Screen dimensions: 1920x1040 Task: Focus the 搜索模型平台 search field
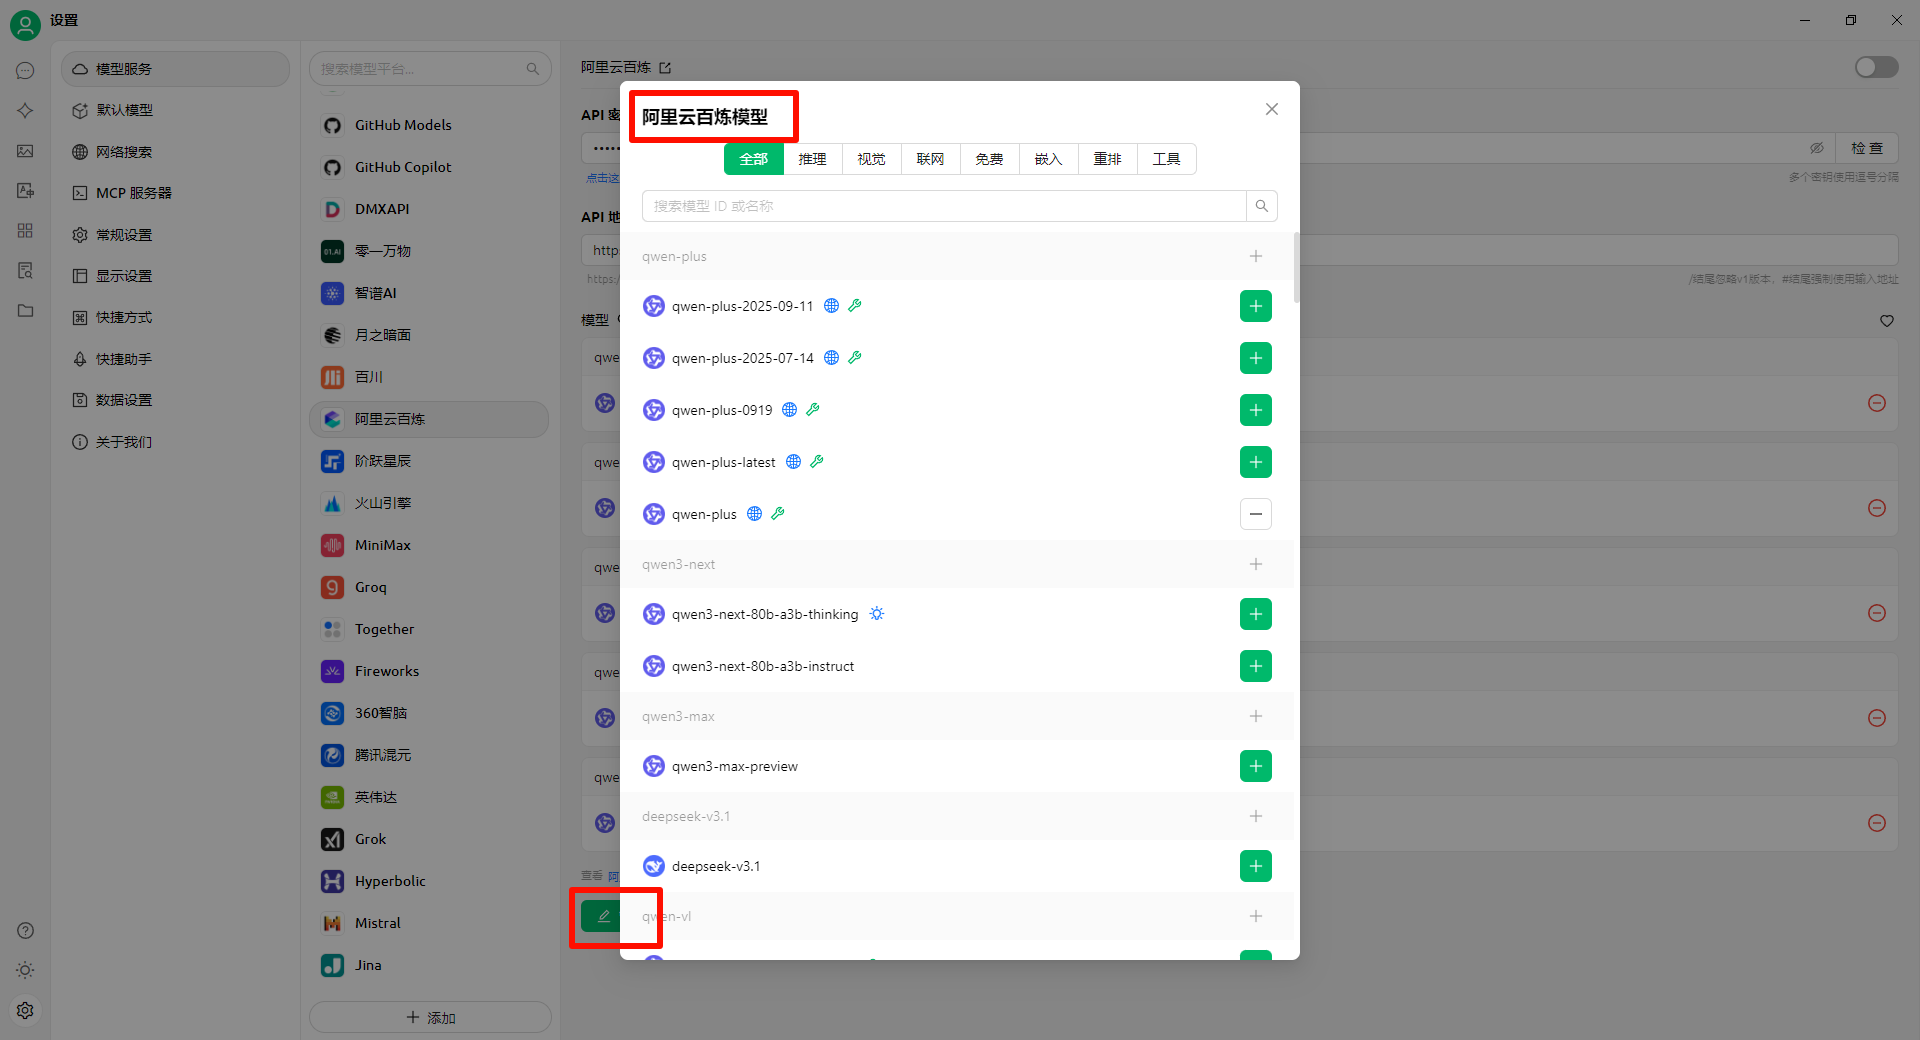pyautogui.click(x=430, y=69)
